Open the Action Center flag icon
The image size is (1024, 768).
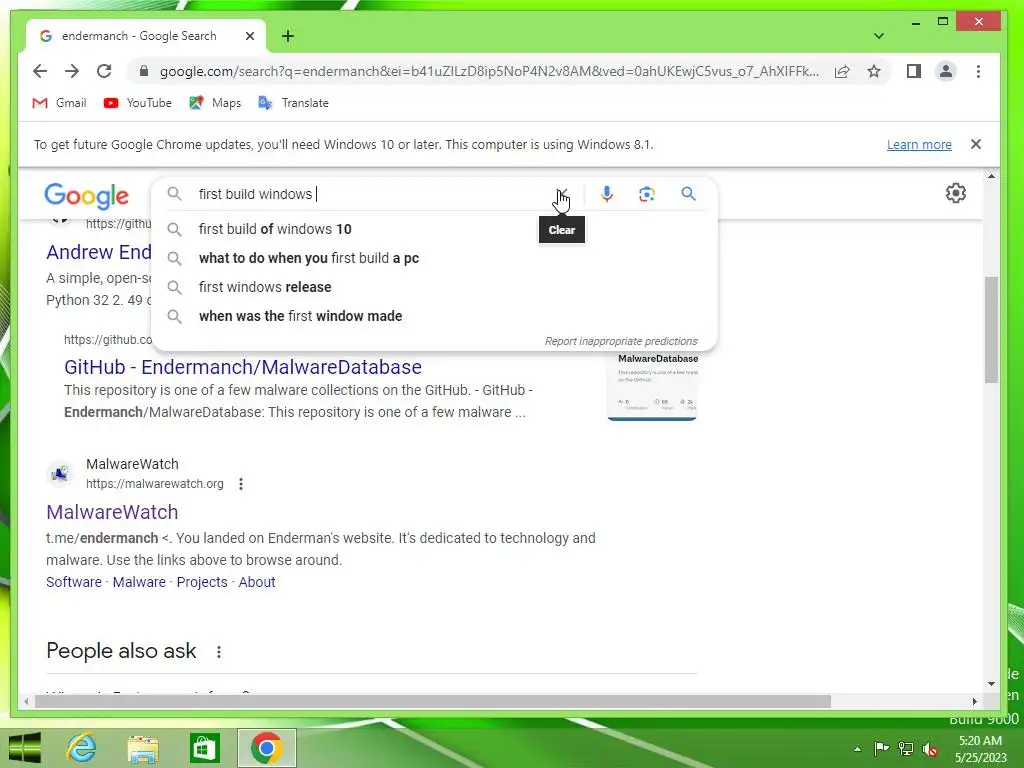click(881, 749)
